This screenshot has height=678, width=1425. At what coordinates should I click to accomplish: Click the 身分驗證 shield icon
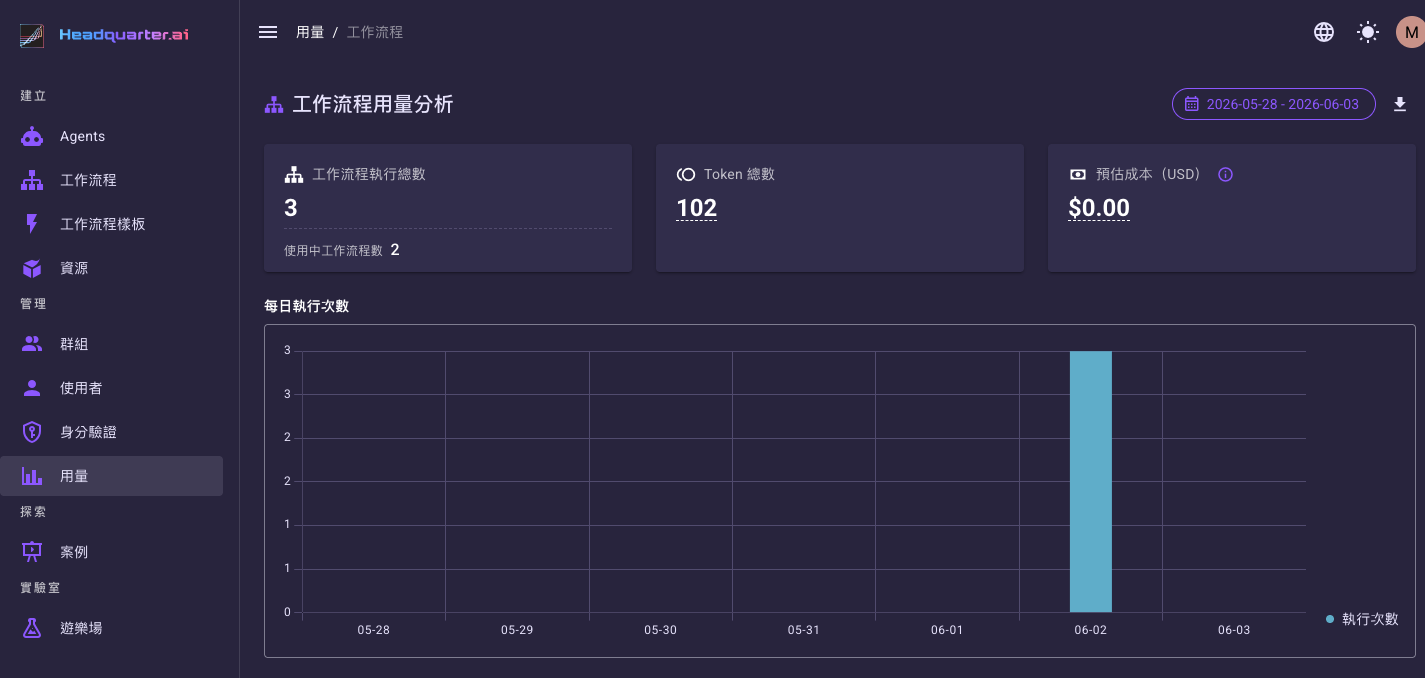pos(32,432)
